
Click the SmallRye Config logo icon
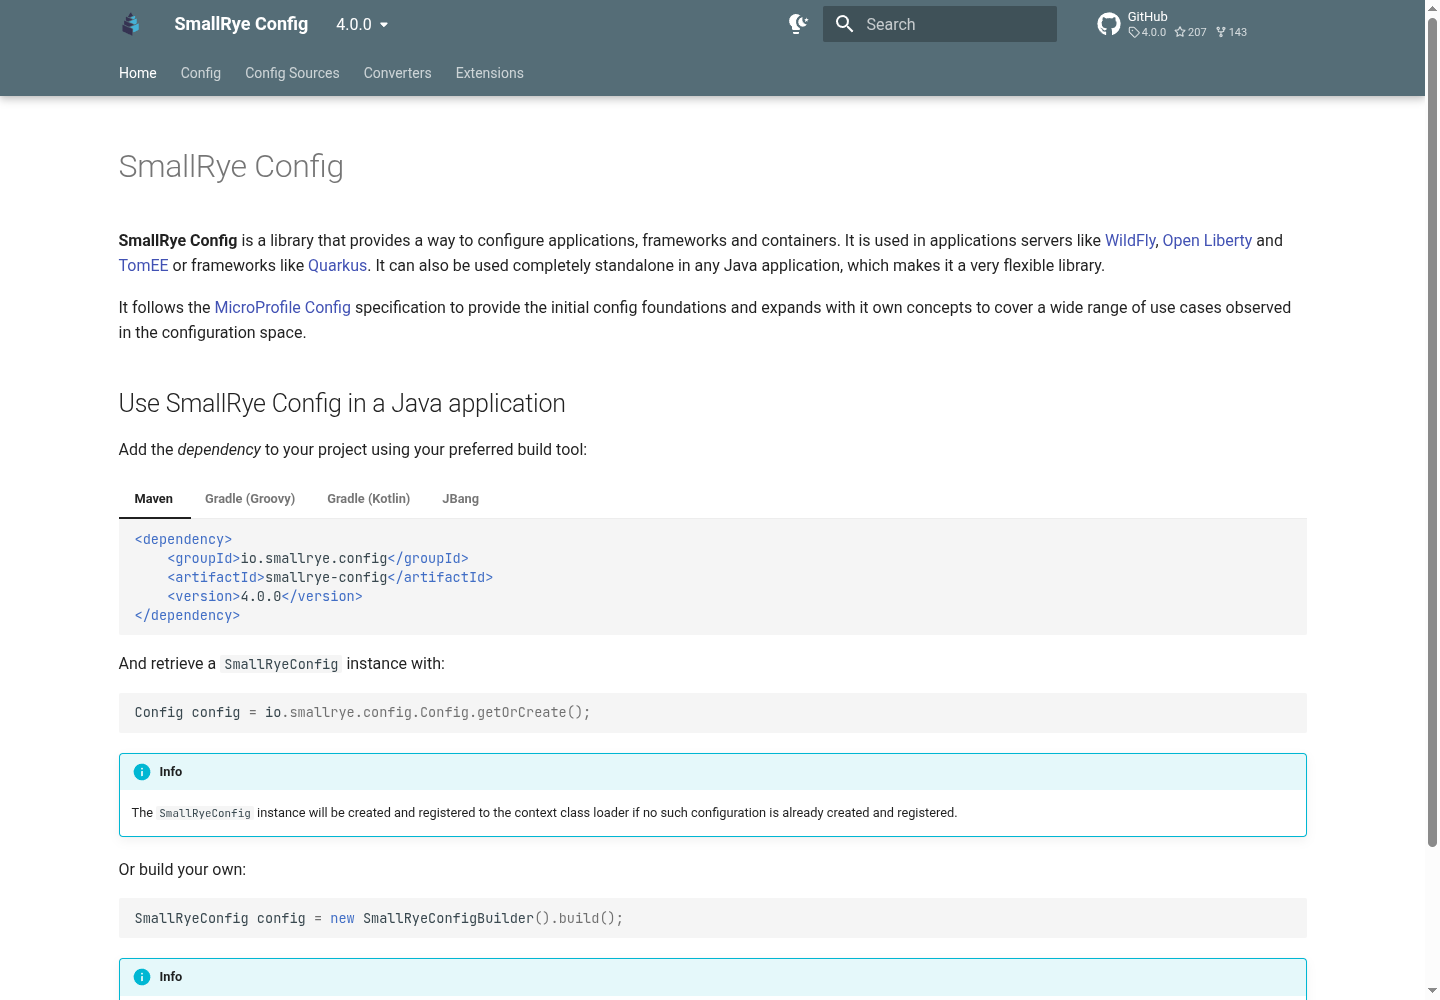pyautogui.click(x=131, y=24)
